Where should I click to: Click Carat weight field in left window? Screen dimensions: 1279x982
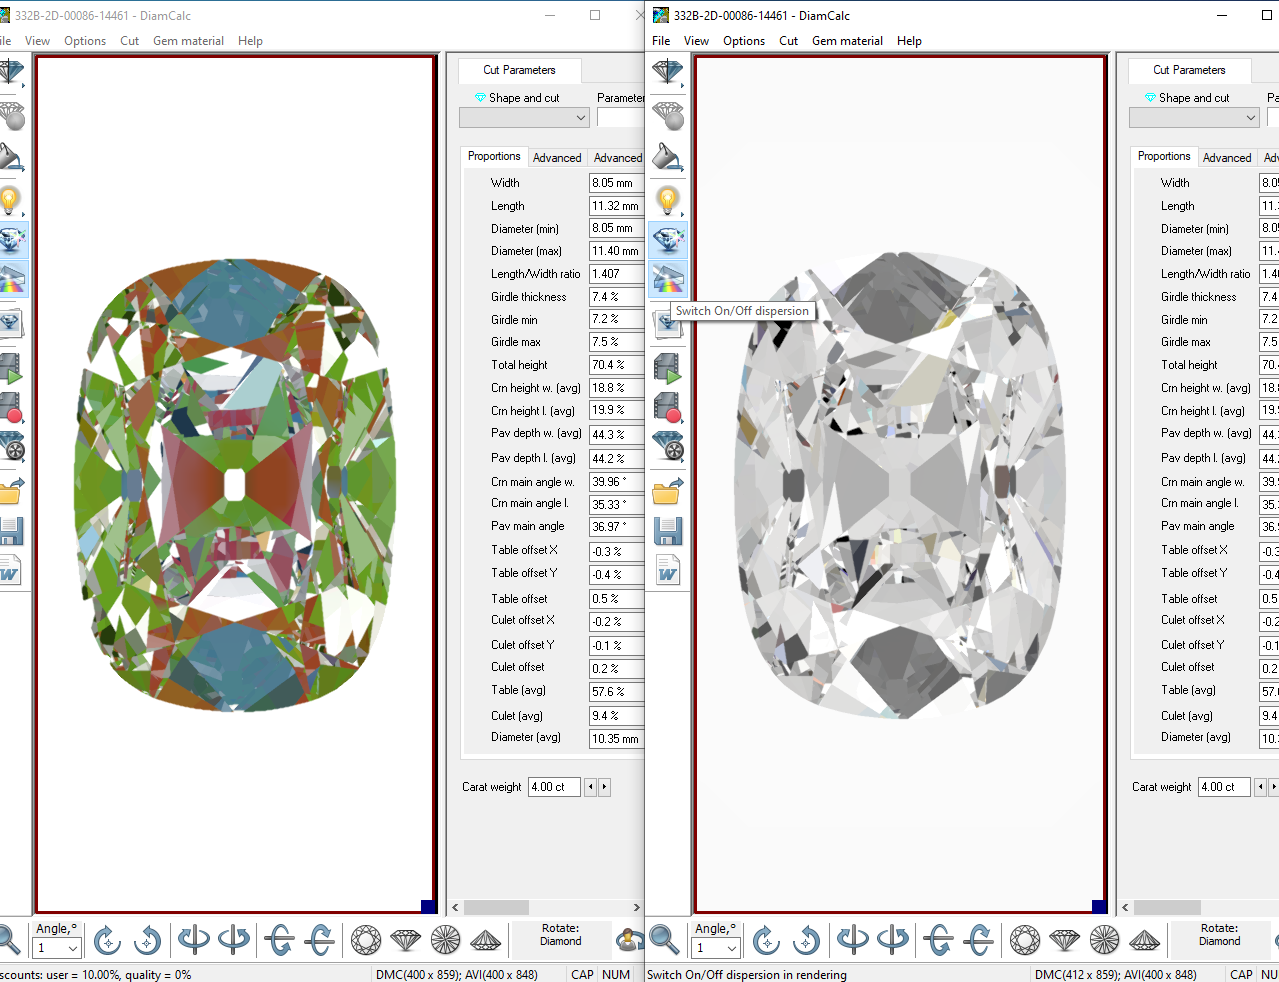(554, 787)
